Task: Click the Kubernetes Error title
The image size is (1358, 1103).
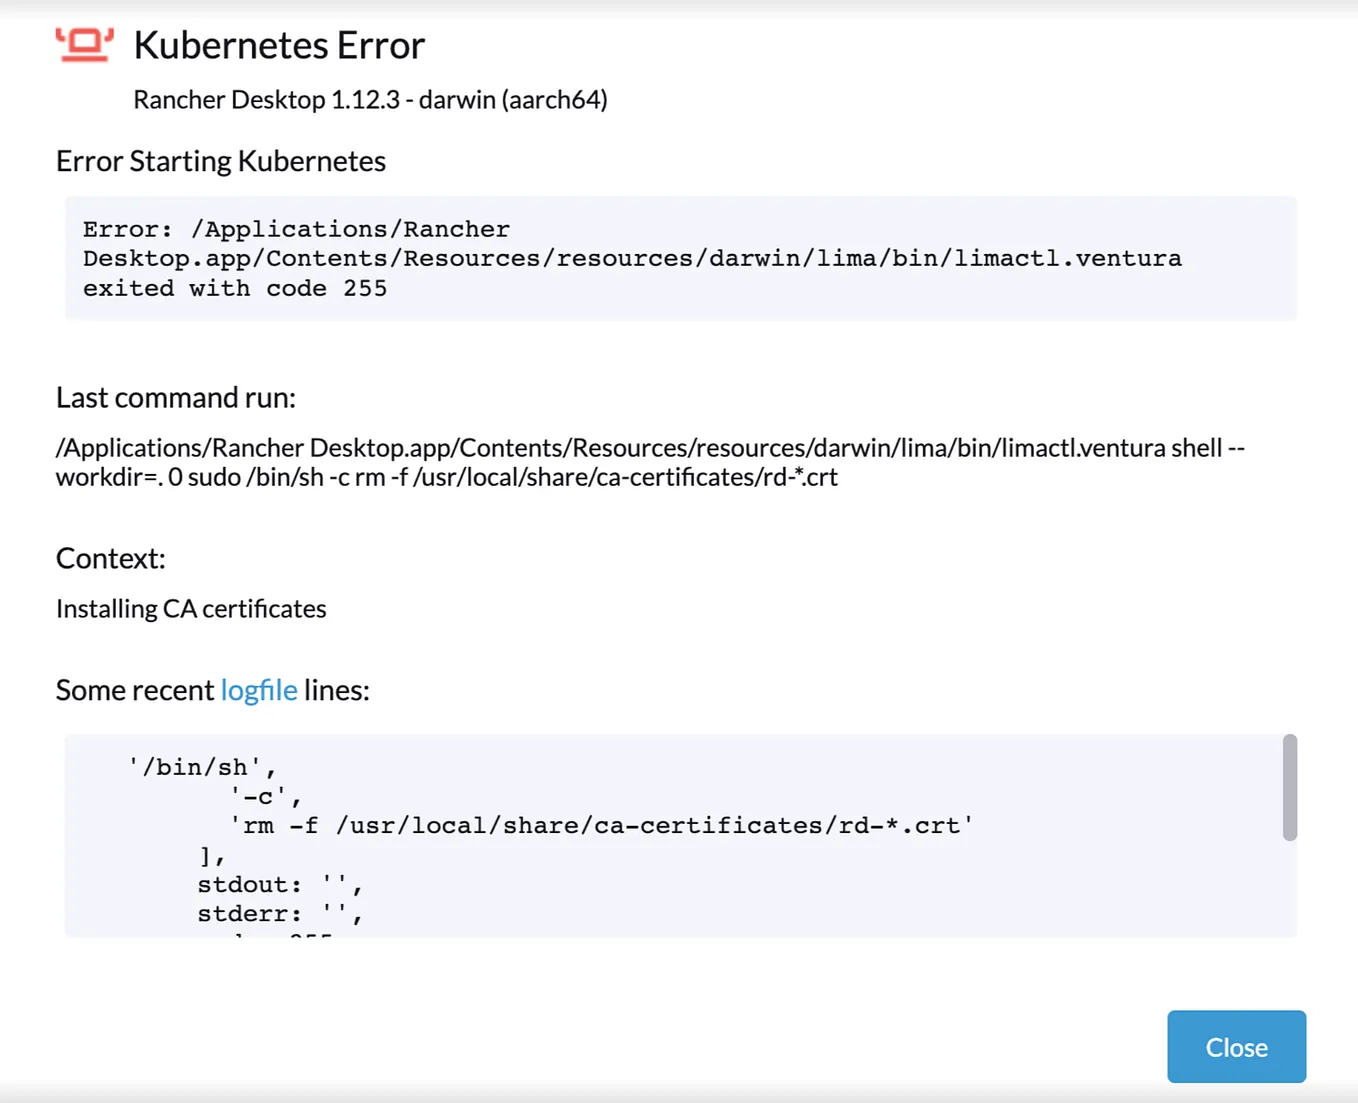Action: tap(279, 45)
